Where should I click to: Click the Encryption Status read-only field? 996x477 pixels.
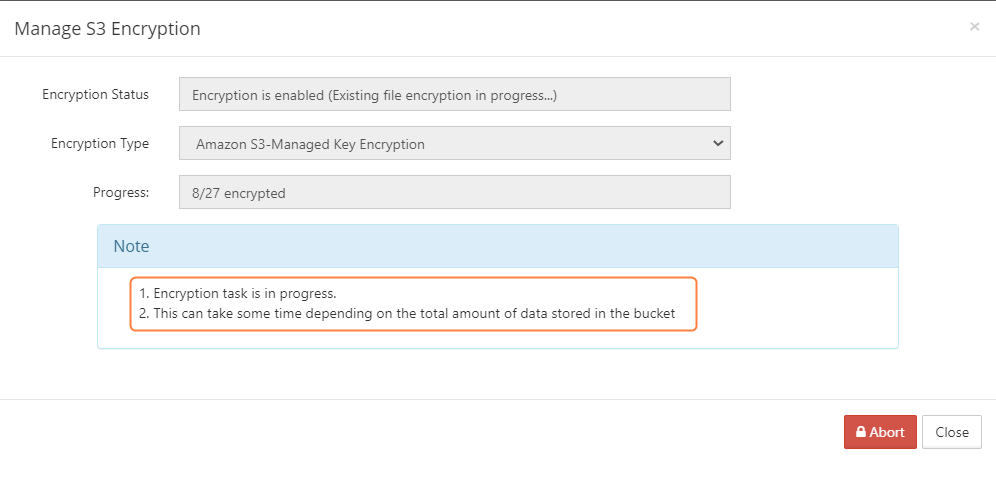[454, 94]
